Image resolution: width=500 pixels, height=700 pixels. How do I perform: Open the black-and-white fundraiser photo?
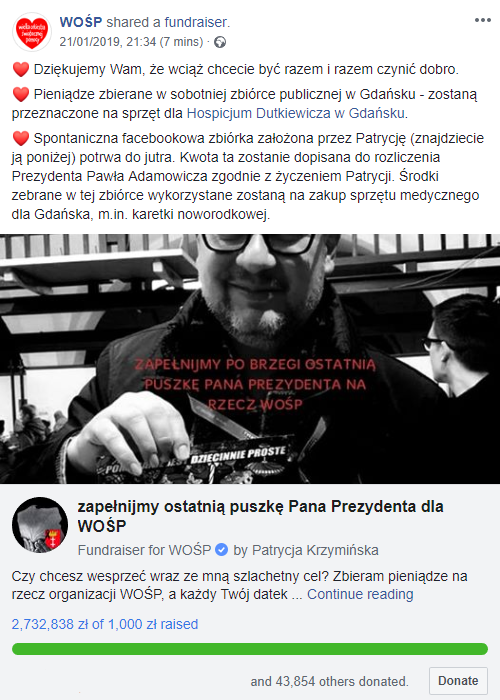tap(250, 358)
